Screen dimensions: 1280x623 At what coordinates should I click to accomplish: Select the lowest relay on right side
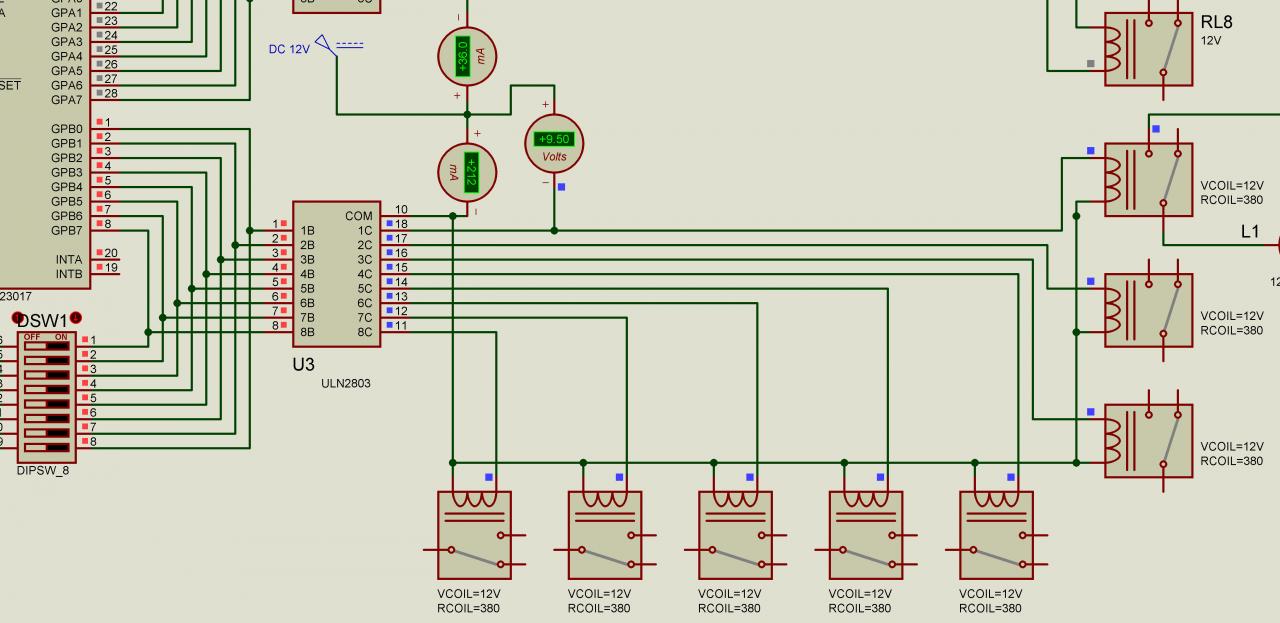pyautogui.click(x=1148, y=440)
